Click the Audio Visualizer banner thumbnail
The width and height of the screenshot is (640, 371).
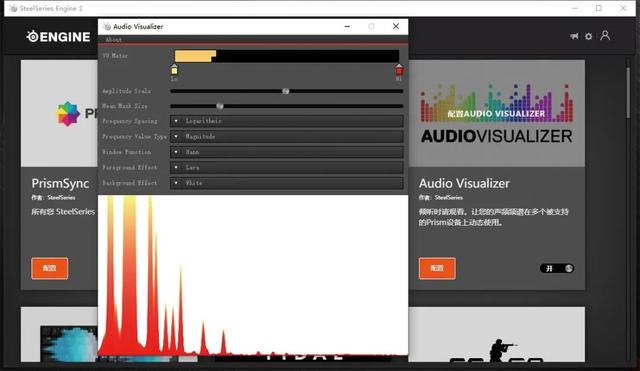(496, 113)
